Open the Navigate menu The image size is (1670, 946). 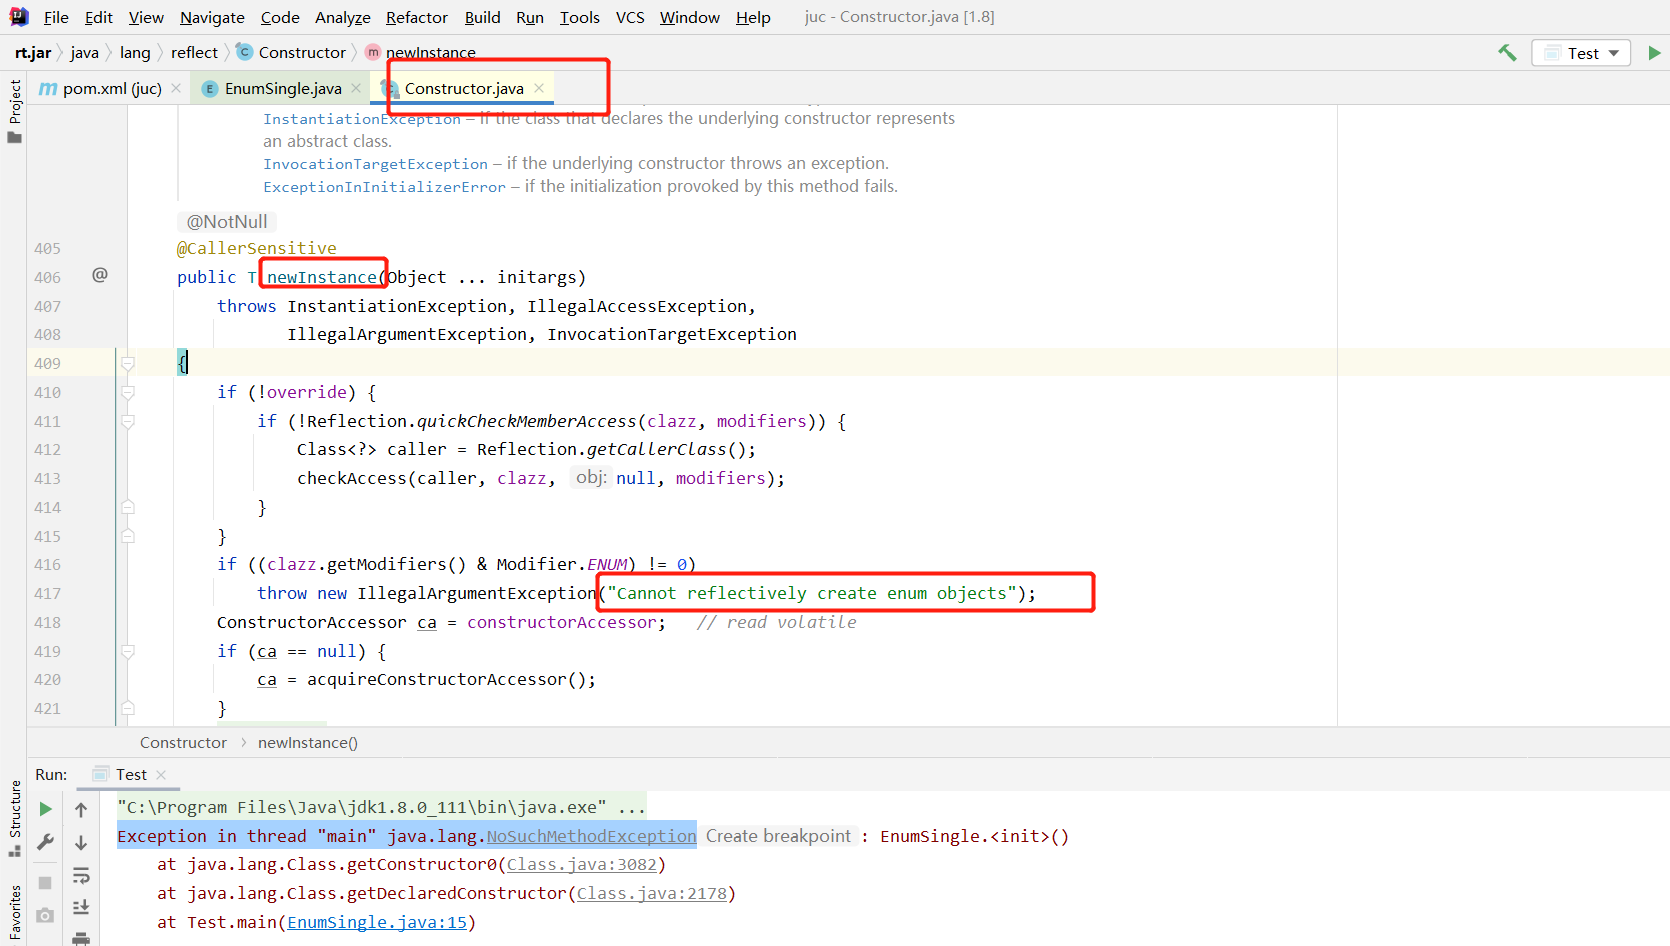pos(212,17)
